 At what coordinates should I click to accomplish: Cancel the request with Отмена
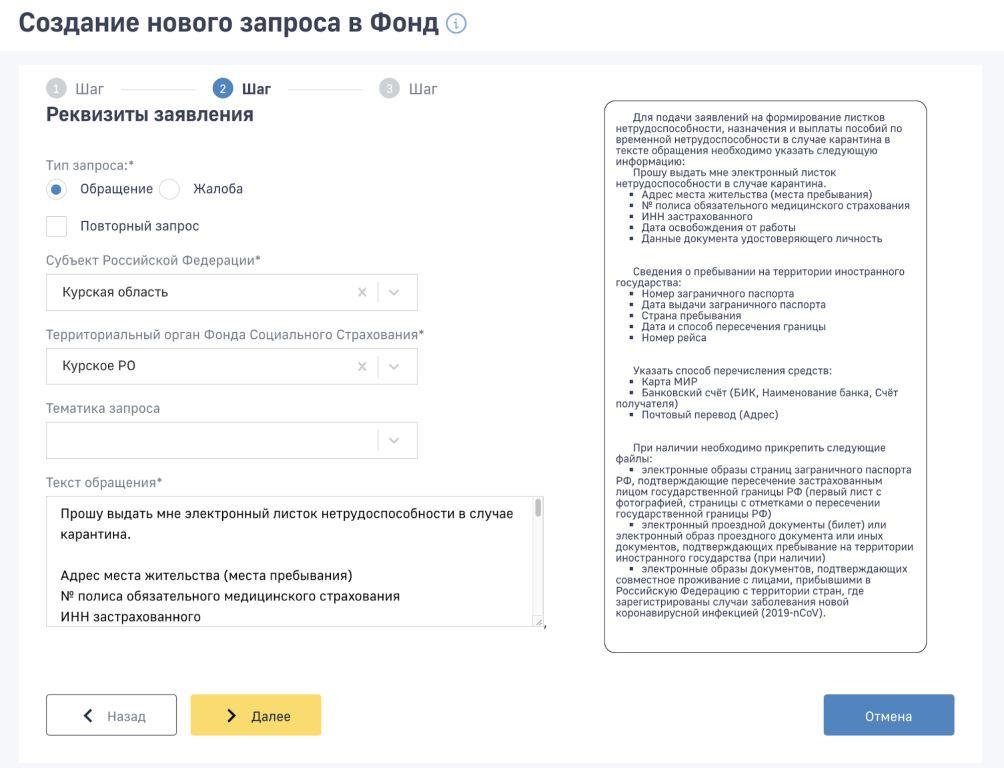(x=888, y=715)
